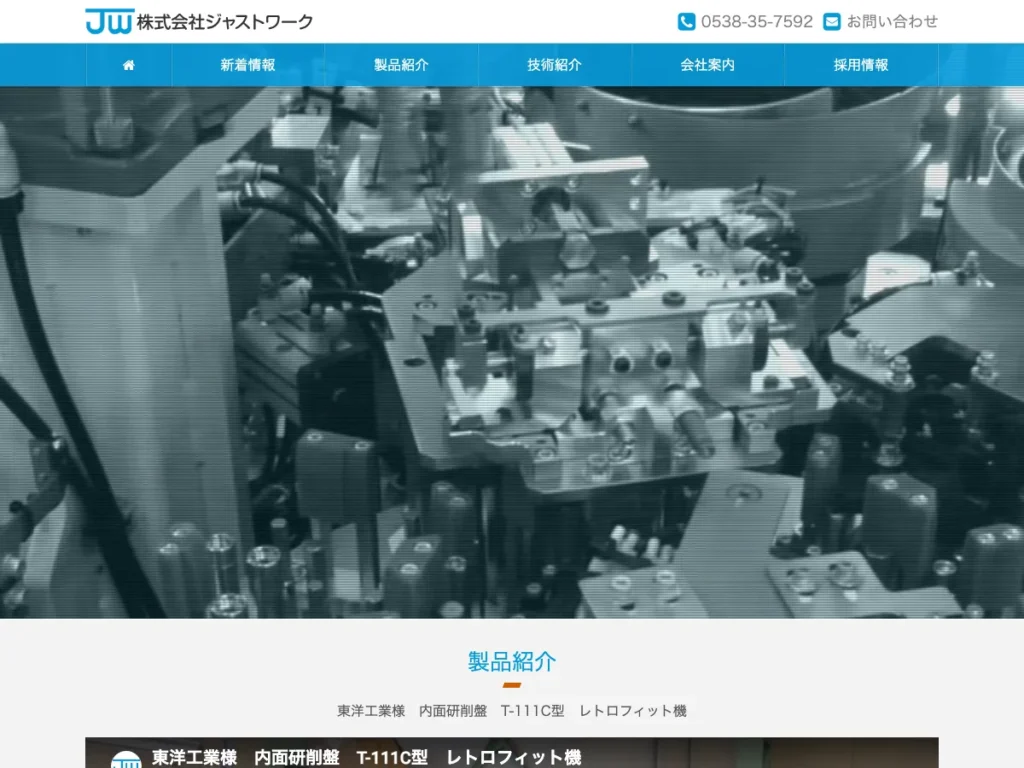Click the envelope mail icon
Image resolution: width=1024 pixels, height=768 pixels.
tap(832, 22)
